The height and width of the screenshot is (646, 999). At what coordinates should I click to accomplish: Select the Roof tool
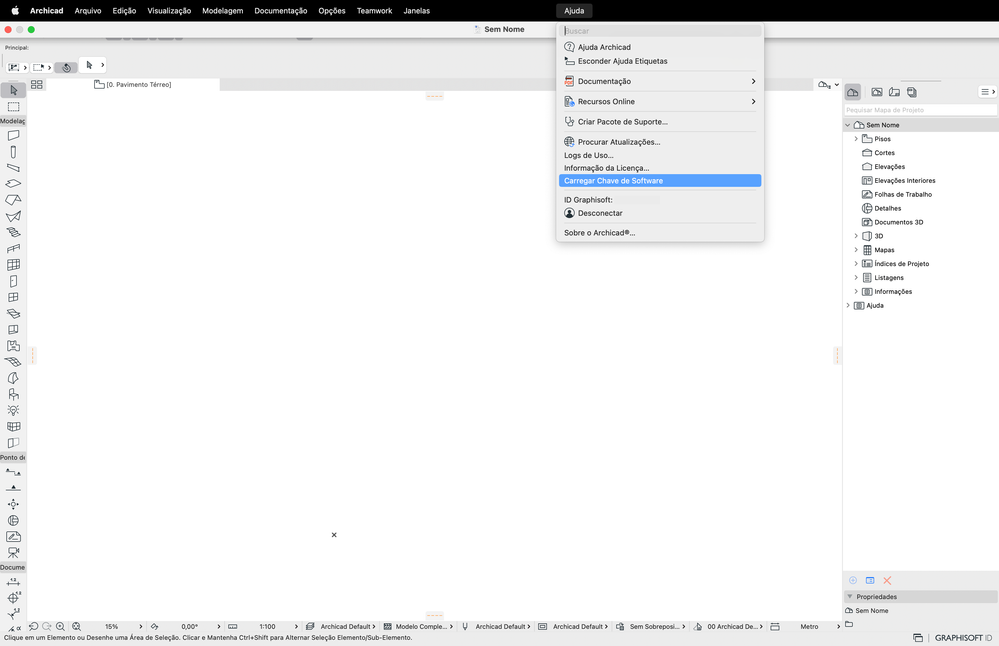pos(13,200)
